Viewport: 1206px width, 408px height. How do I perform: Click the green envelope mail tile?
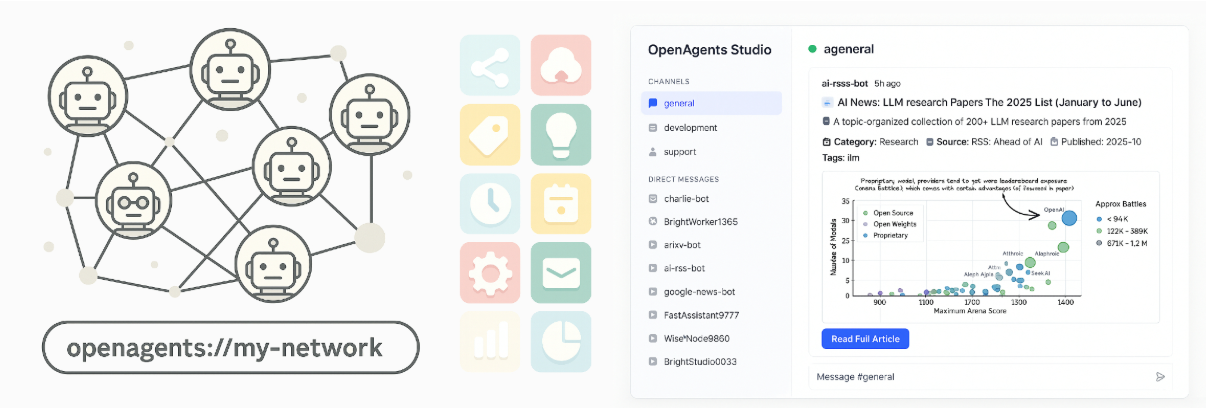[x=561, y=272]
